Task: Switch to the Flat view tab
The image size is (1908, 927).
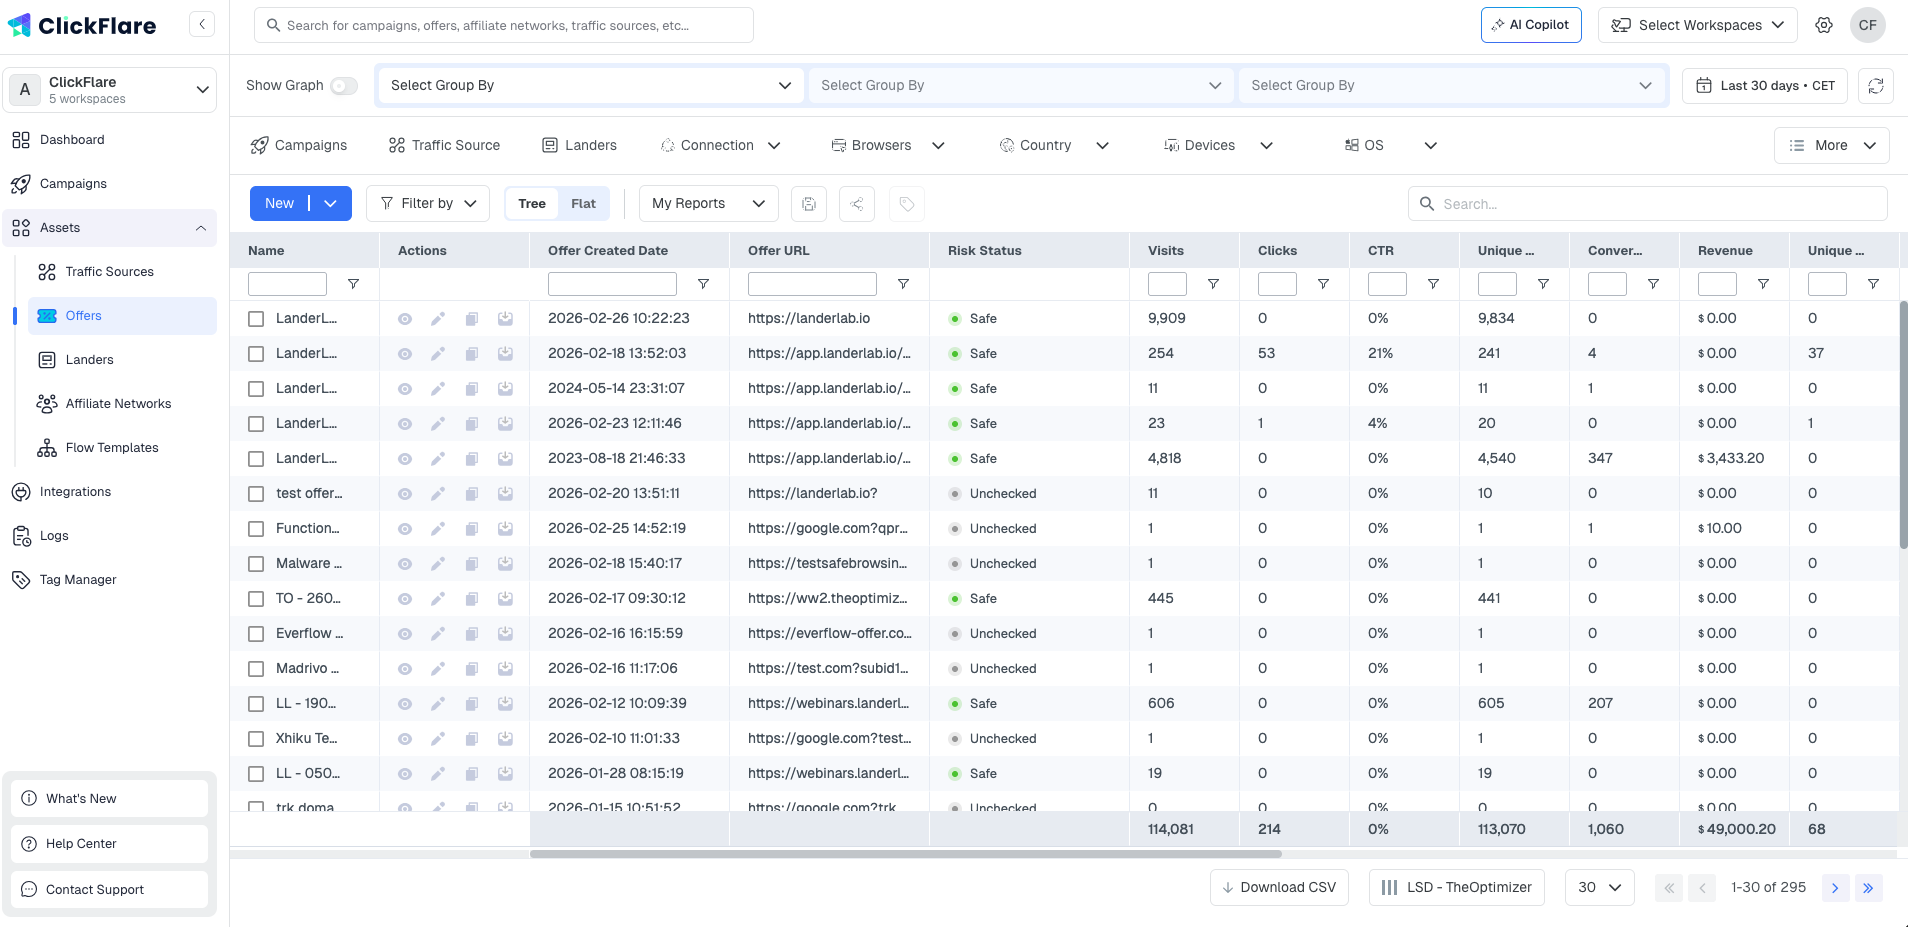Action: (x=583, y=204)
